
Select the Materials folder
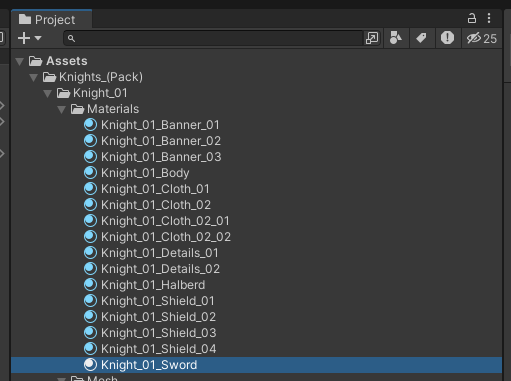[x=113, y=109]
